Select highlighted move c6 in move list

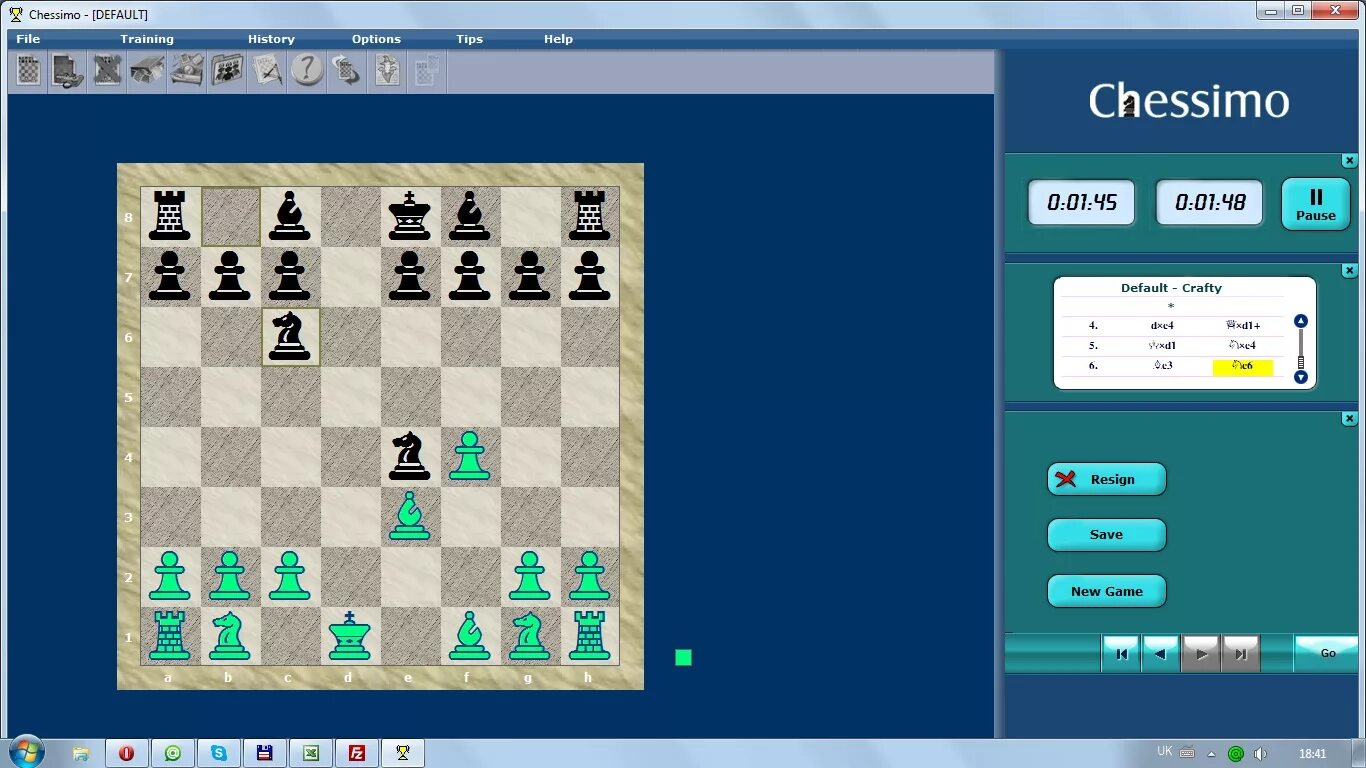[x=1242, y=366]
